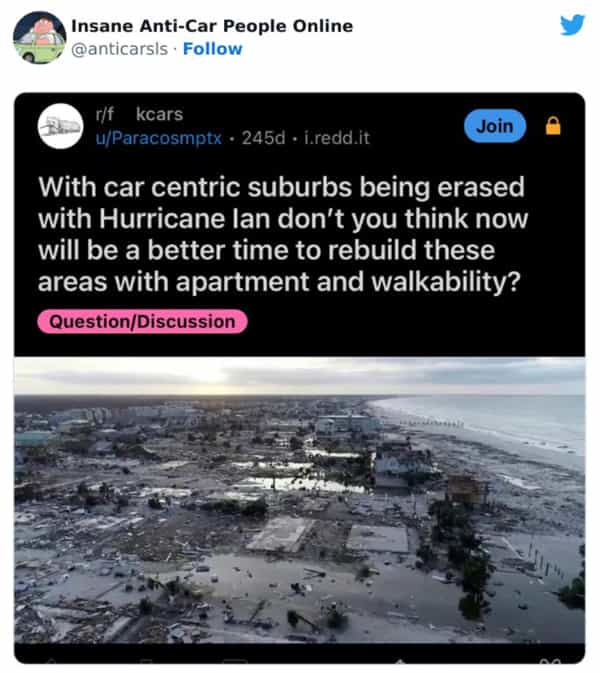The image size is (600, 673).
Task: Click the partially visible comment icon under photo
Action: pyautogui.click(x=235, y=662)
